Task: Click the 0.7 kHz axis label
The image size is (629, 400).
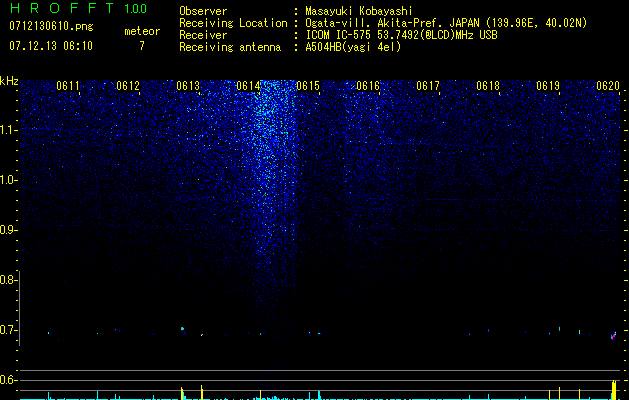Action: (7, 330)
